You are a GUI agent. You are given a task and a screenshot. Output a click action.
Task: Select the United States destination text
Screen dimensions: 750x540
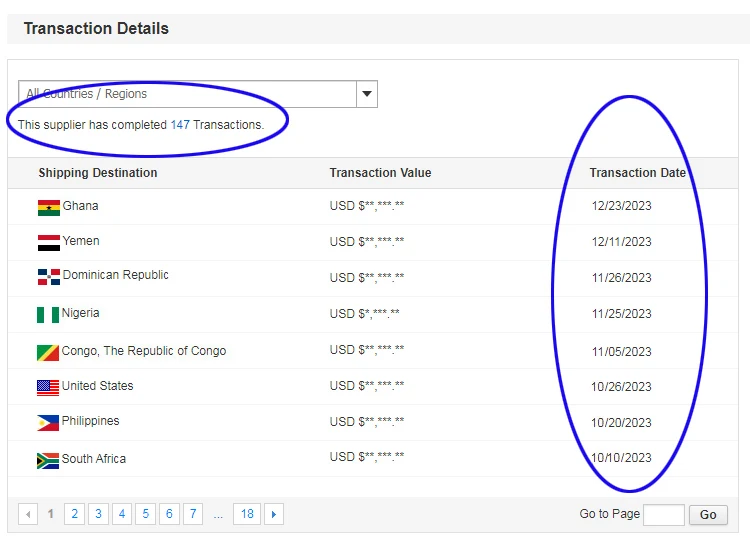coord(98,386)
